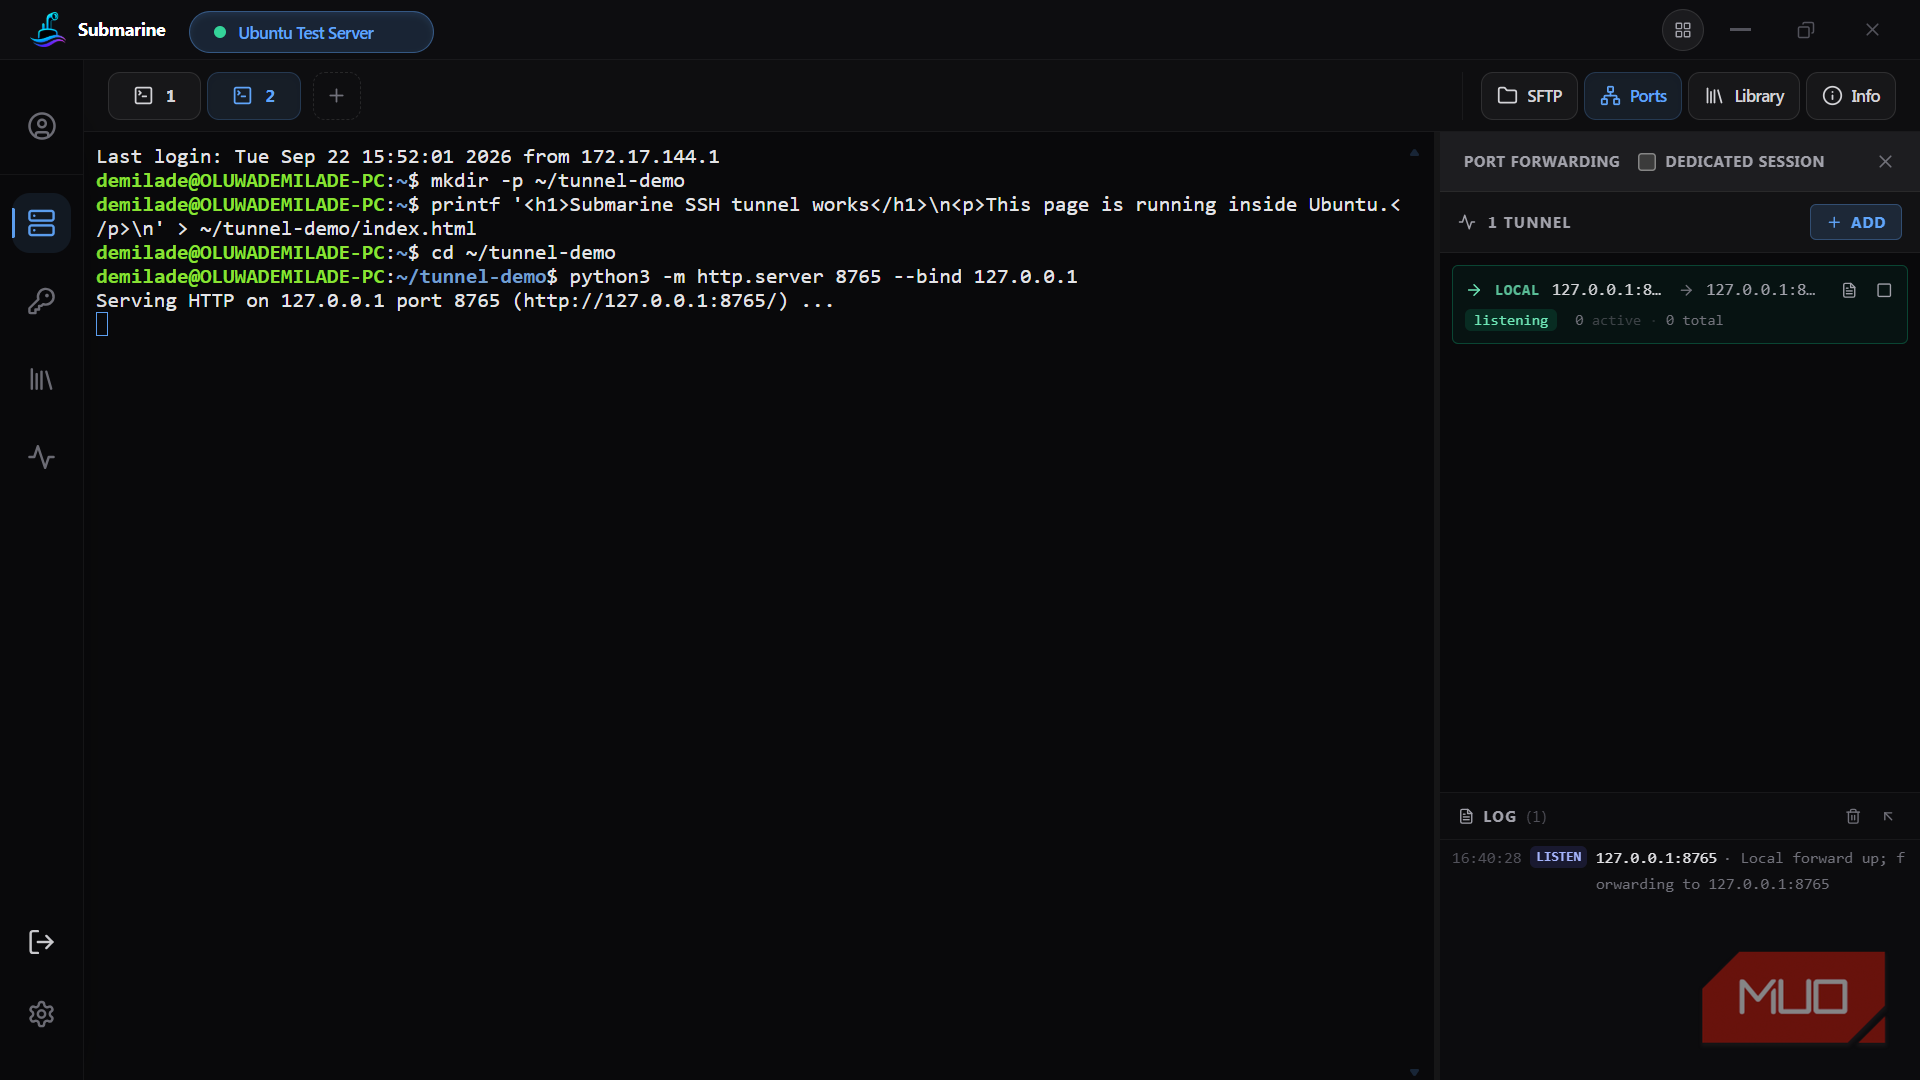Toggle the Dedicated Session checkbox
Image resolution: width=1920 pixels, height=1080 pixels.
[x=1647, y=162]
